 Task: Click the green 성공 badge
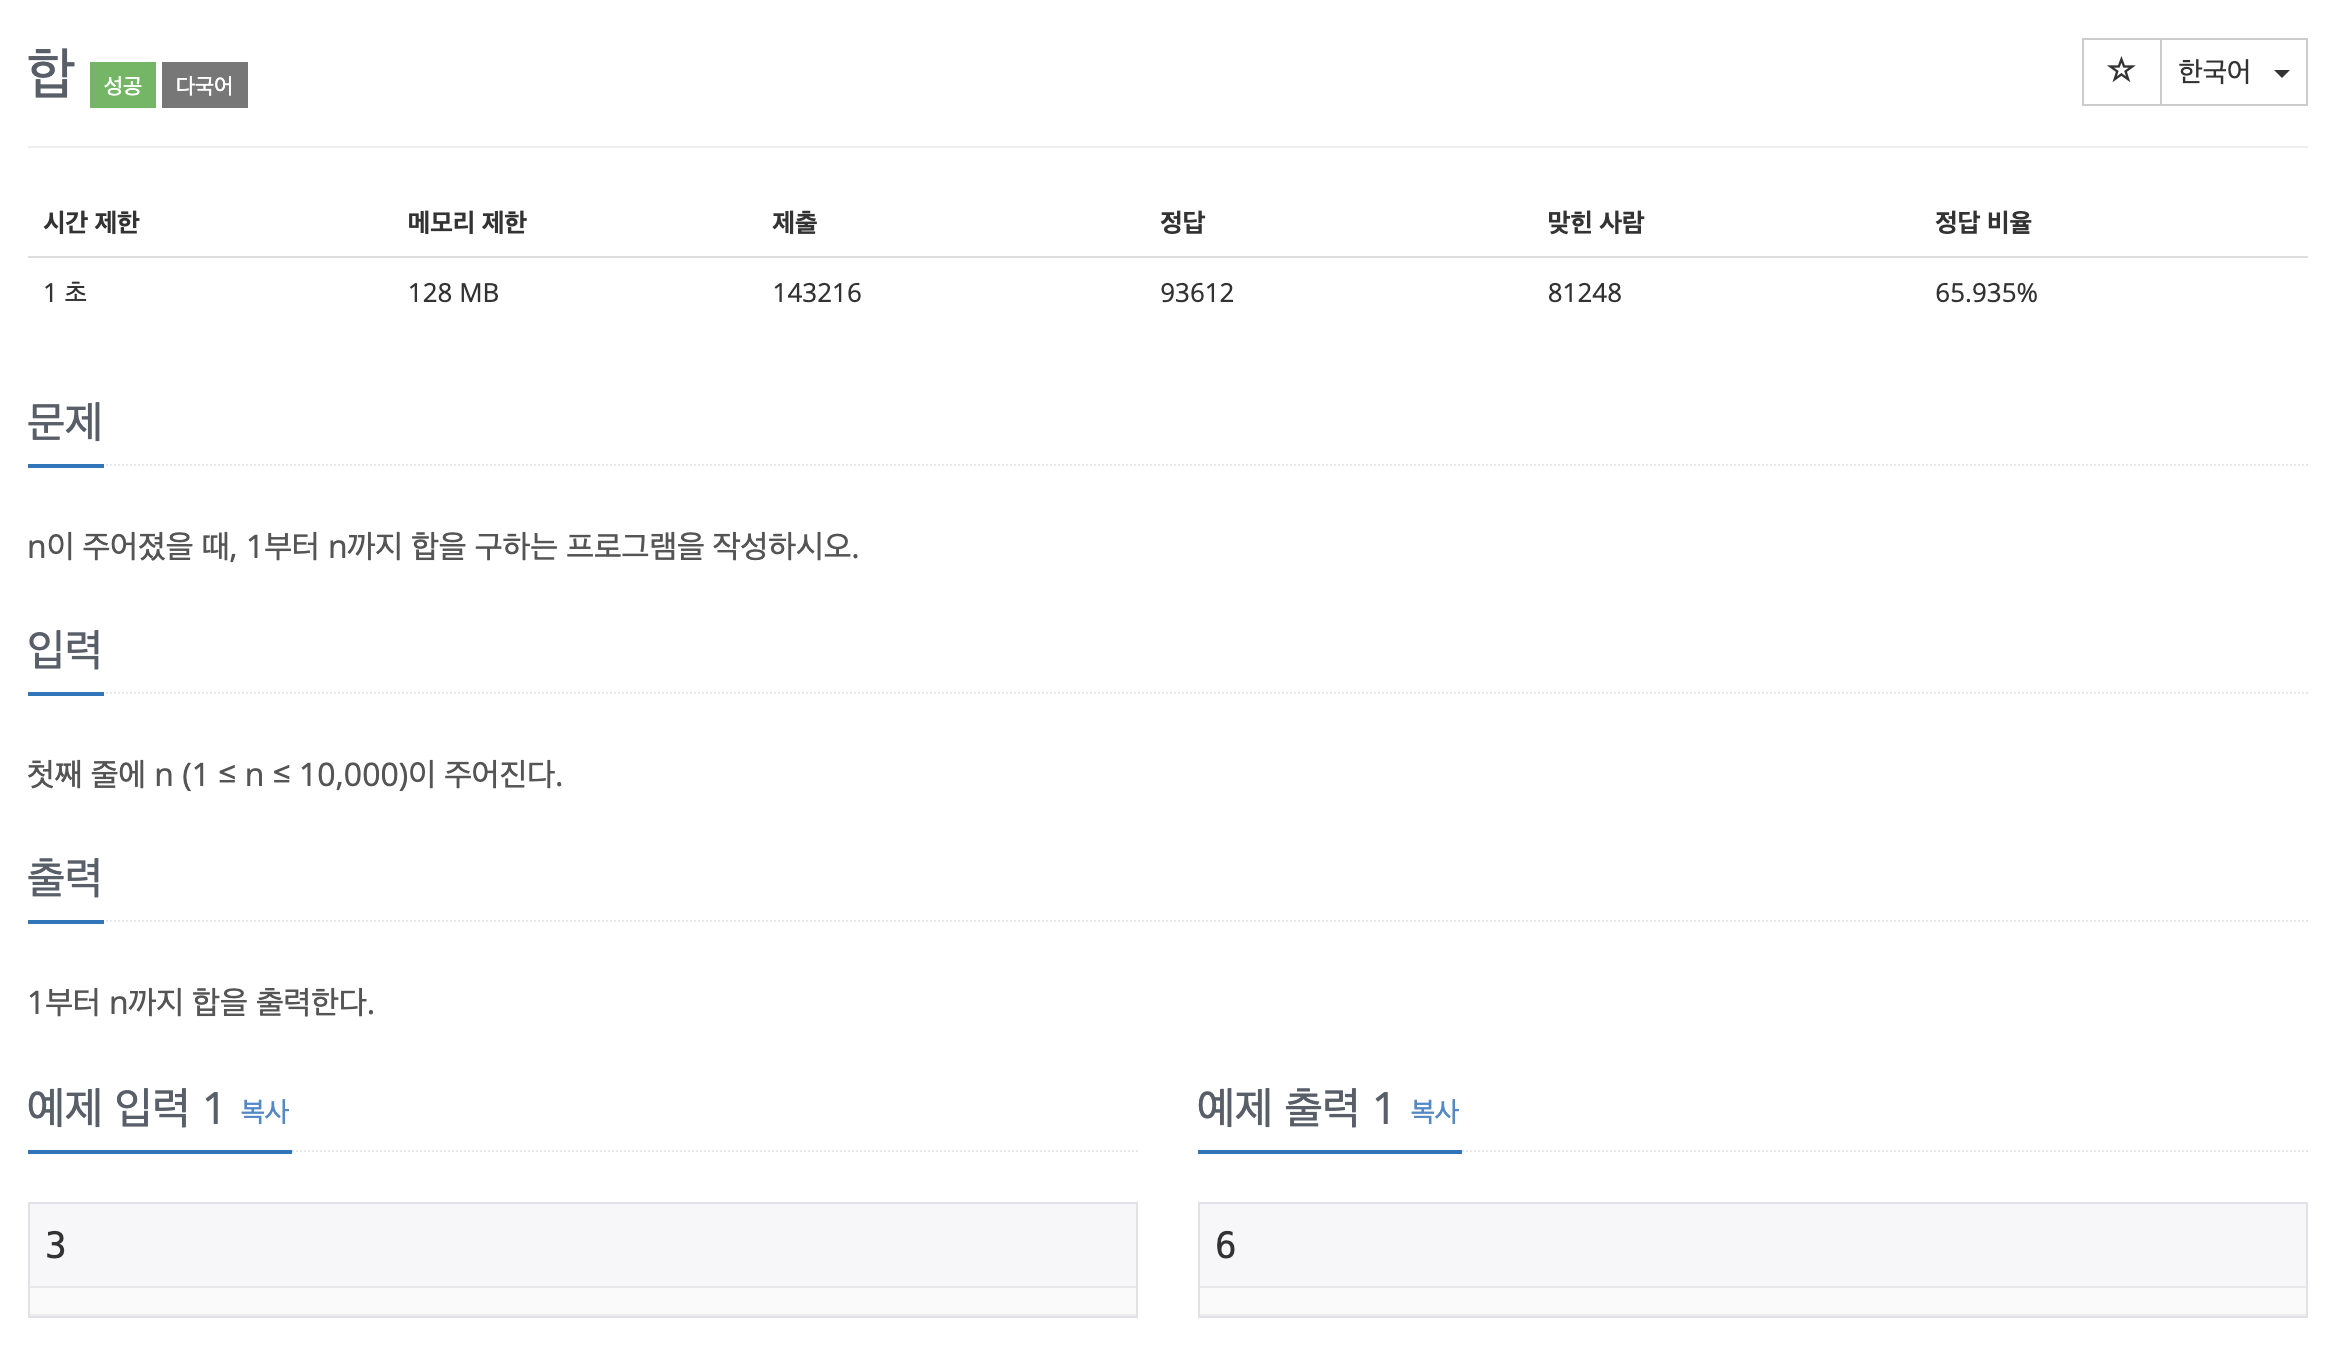click(122, 85)
